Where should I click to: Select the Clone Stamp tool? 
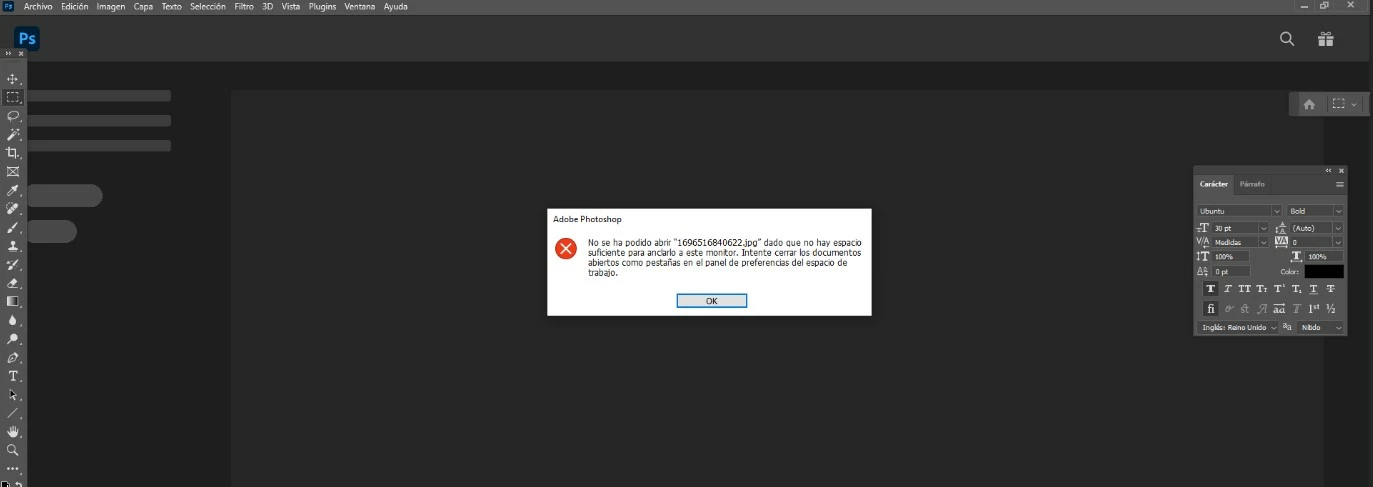coord(13,246)
